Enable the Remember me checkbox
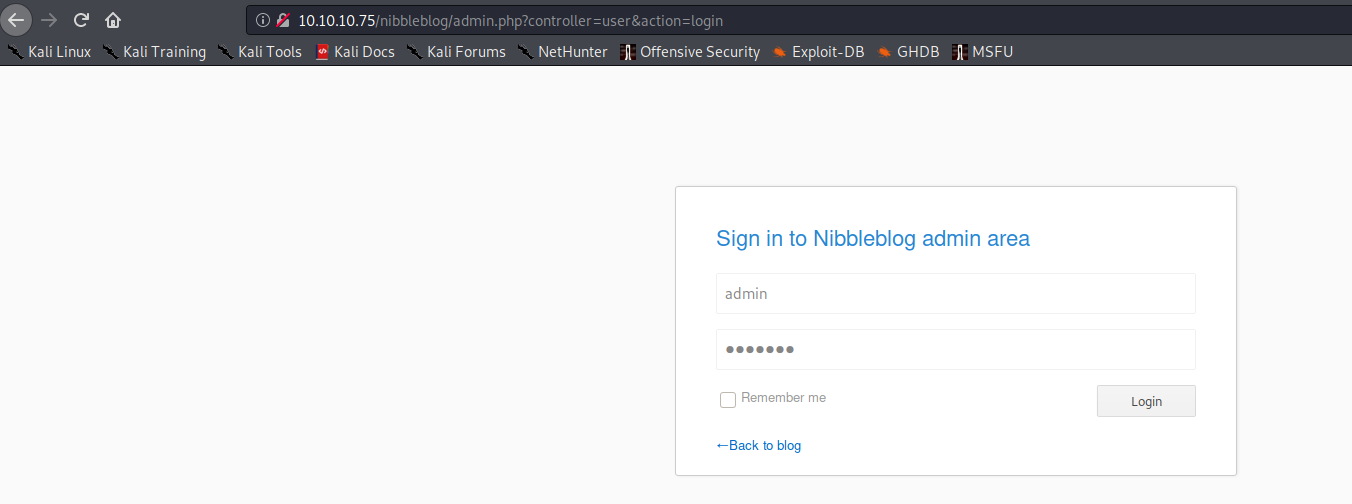This screenshot has height=504, width=1352. pyautogui.click(x=728, y=400)
